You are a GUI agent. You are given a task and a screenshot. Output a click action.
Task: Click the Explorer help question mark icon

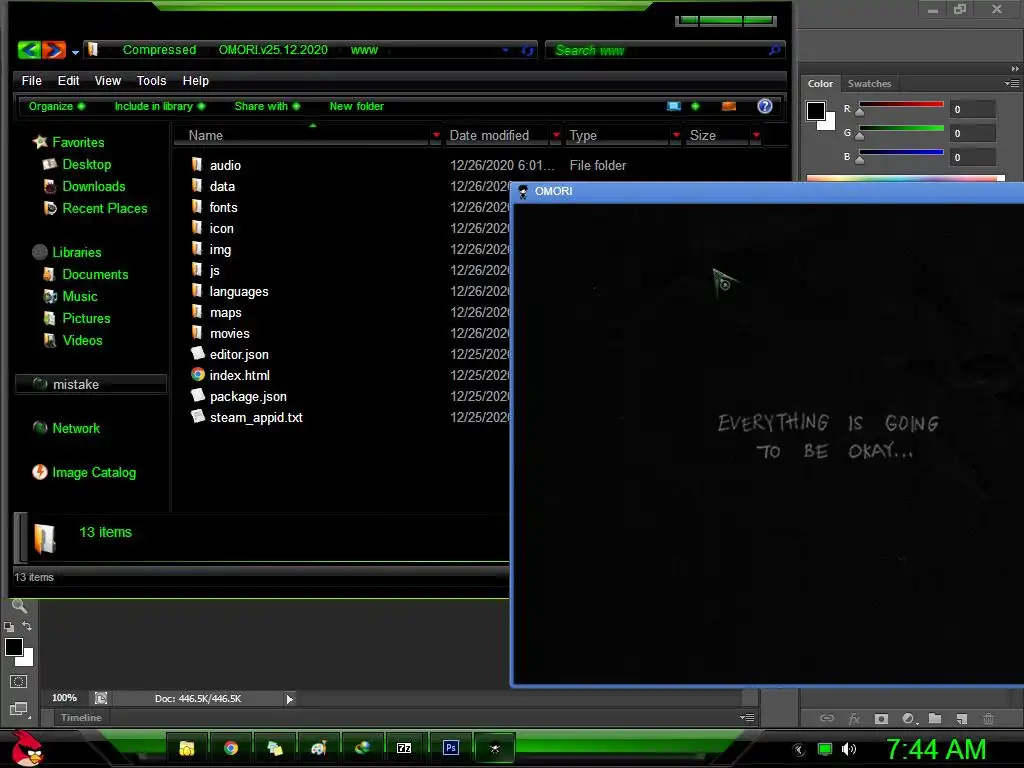(x=765, y=106)
